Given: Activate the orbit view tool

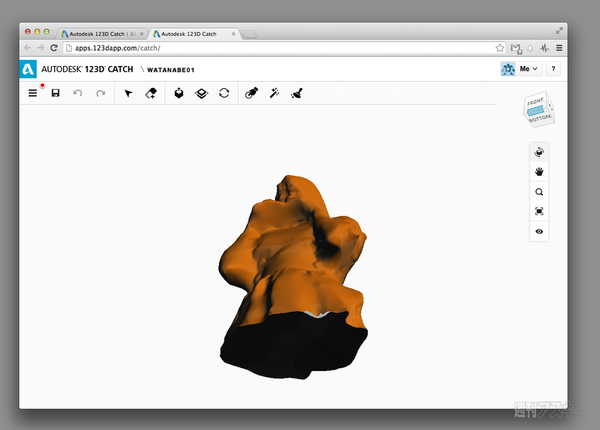Looking at the screenshot, I should 539,152.
